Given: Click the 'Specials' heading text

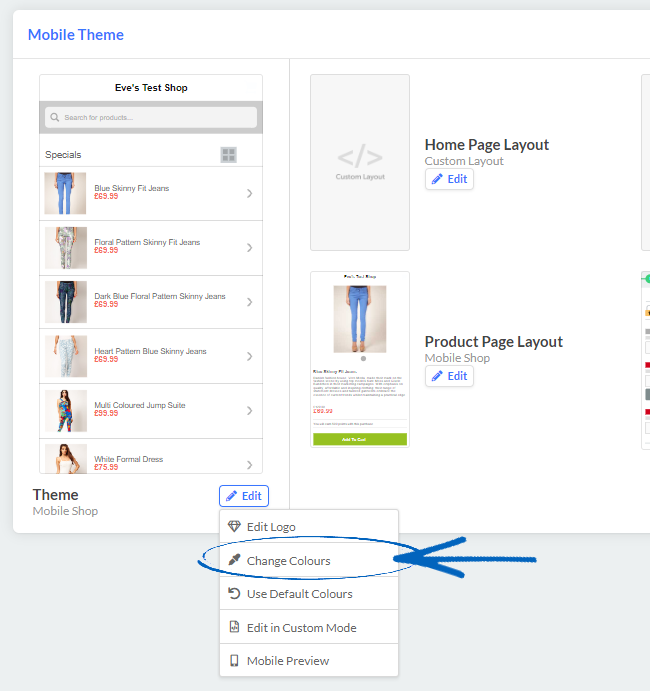Looking at the screenshot, I should [63, 155].
